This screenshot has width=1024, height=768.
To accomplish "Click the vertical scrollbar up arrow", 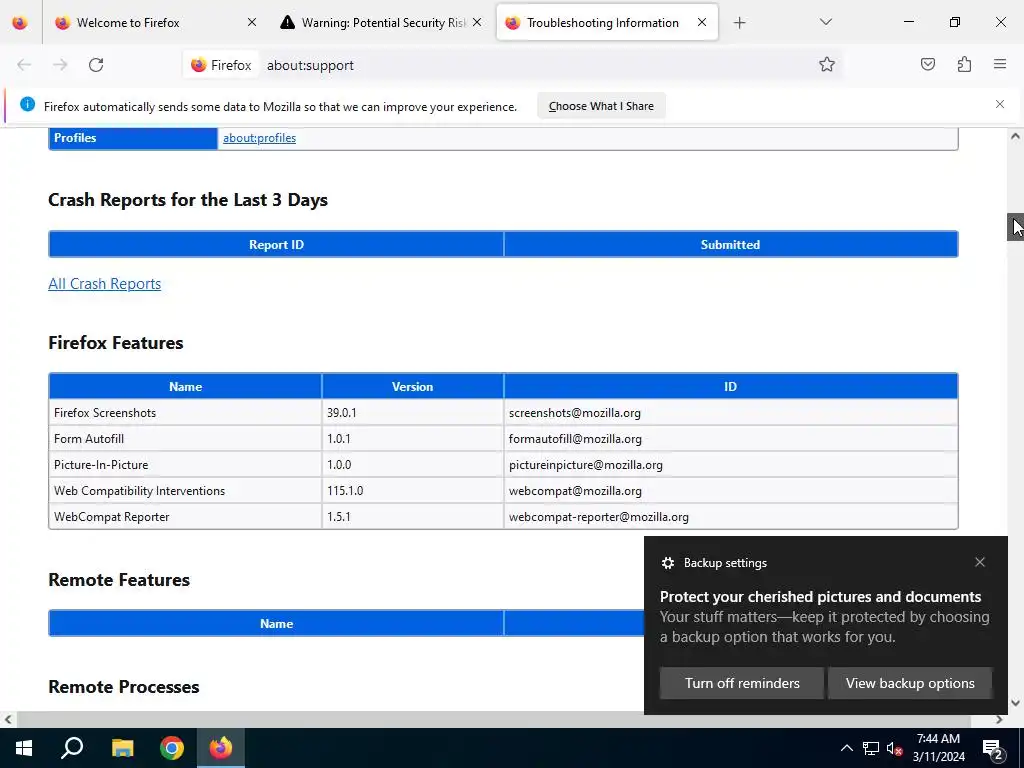I will 1015,136.
